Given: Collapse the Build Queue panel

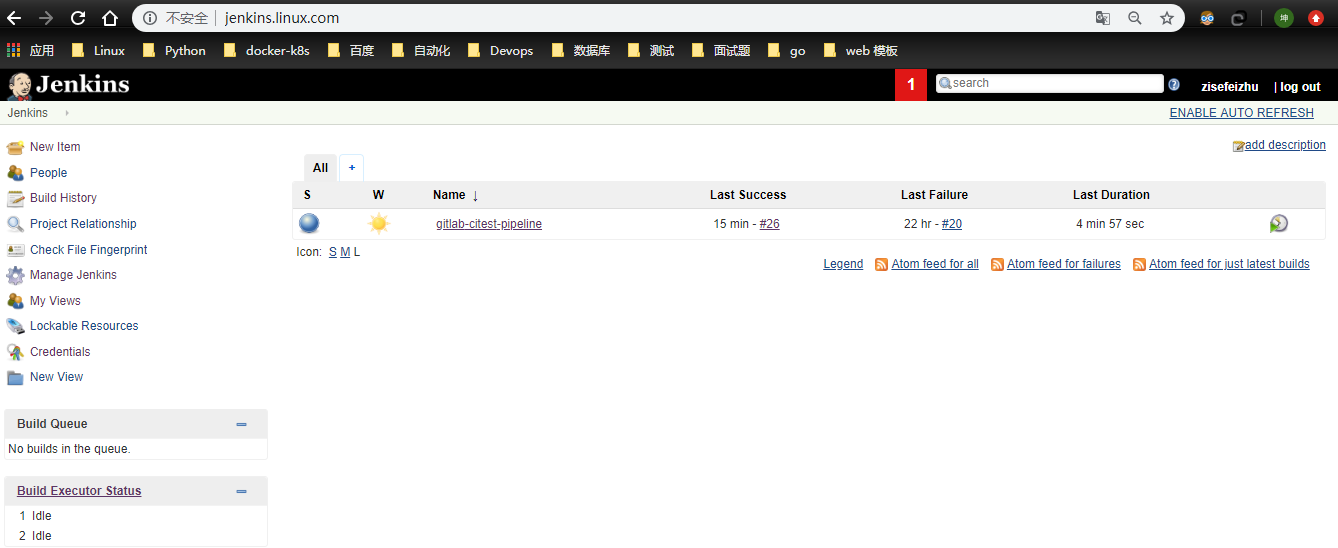Looking at the screenshot, I should (241, 424).
